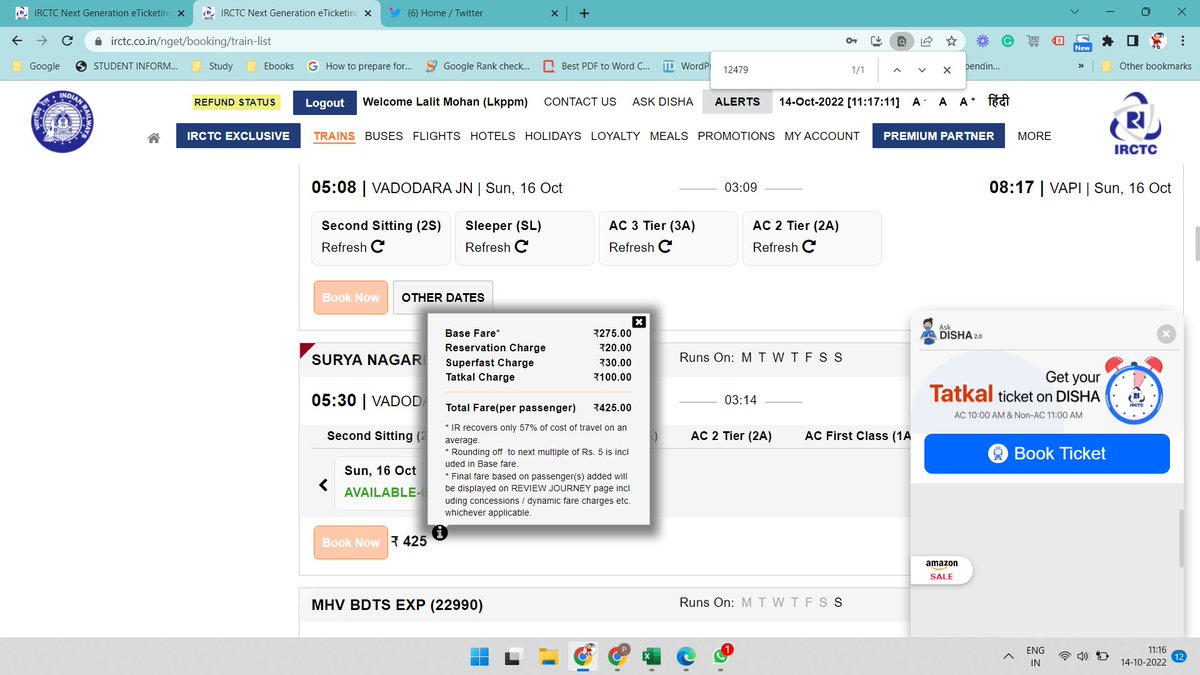The width and height of the screenshot is (1200, 675).
Task: Click Book Now next to ₹ 425
Action: (351, 542)
